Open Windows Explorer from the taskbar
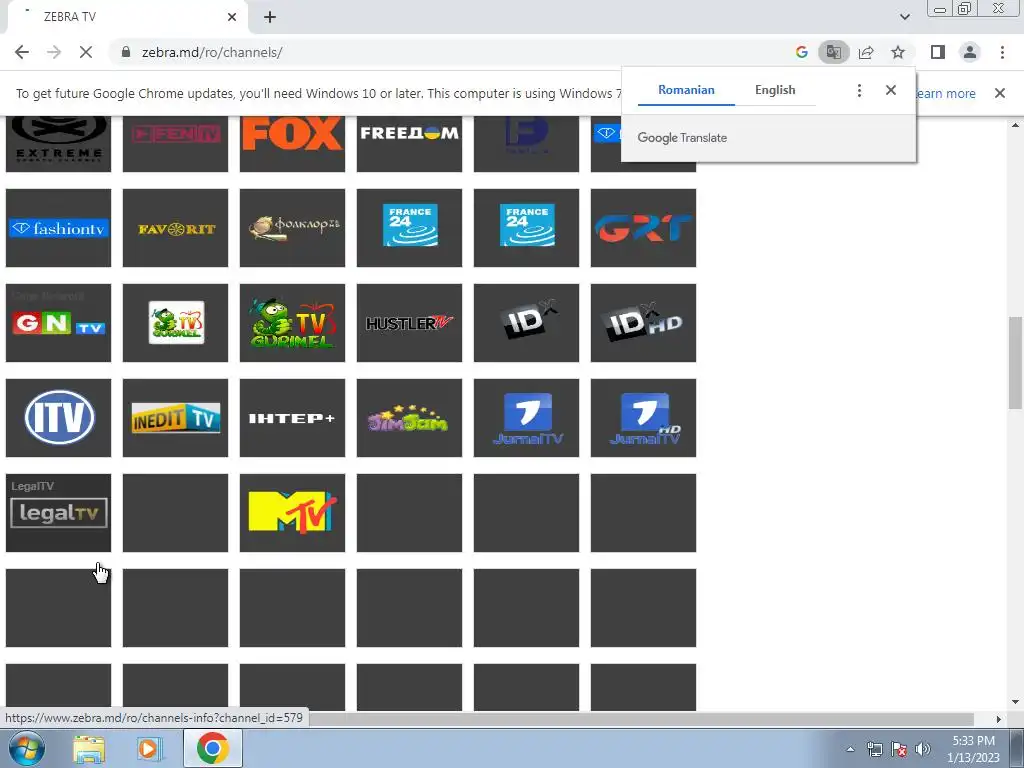 pyautogui.click(x=89, y=749)
